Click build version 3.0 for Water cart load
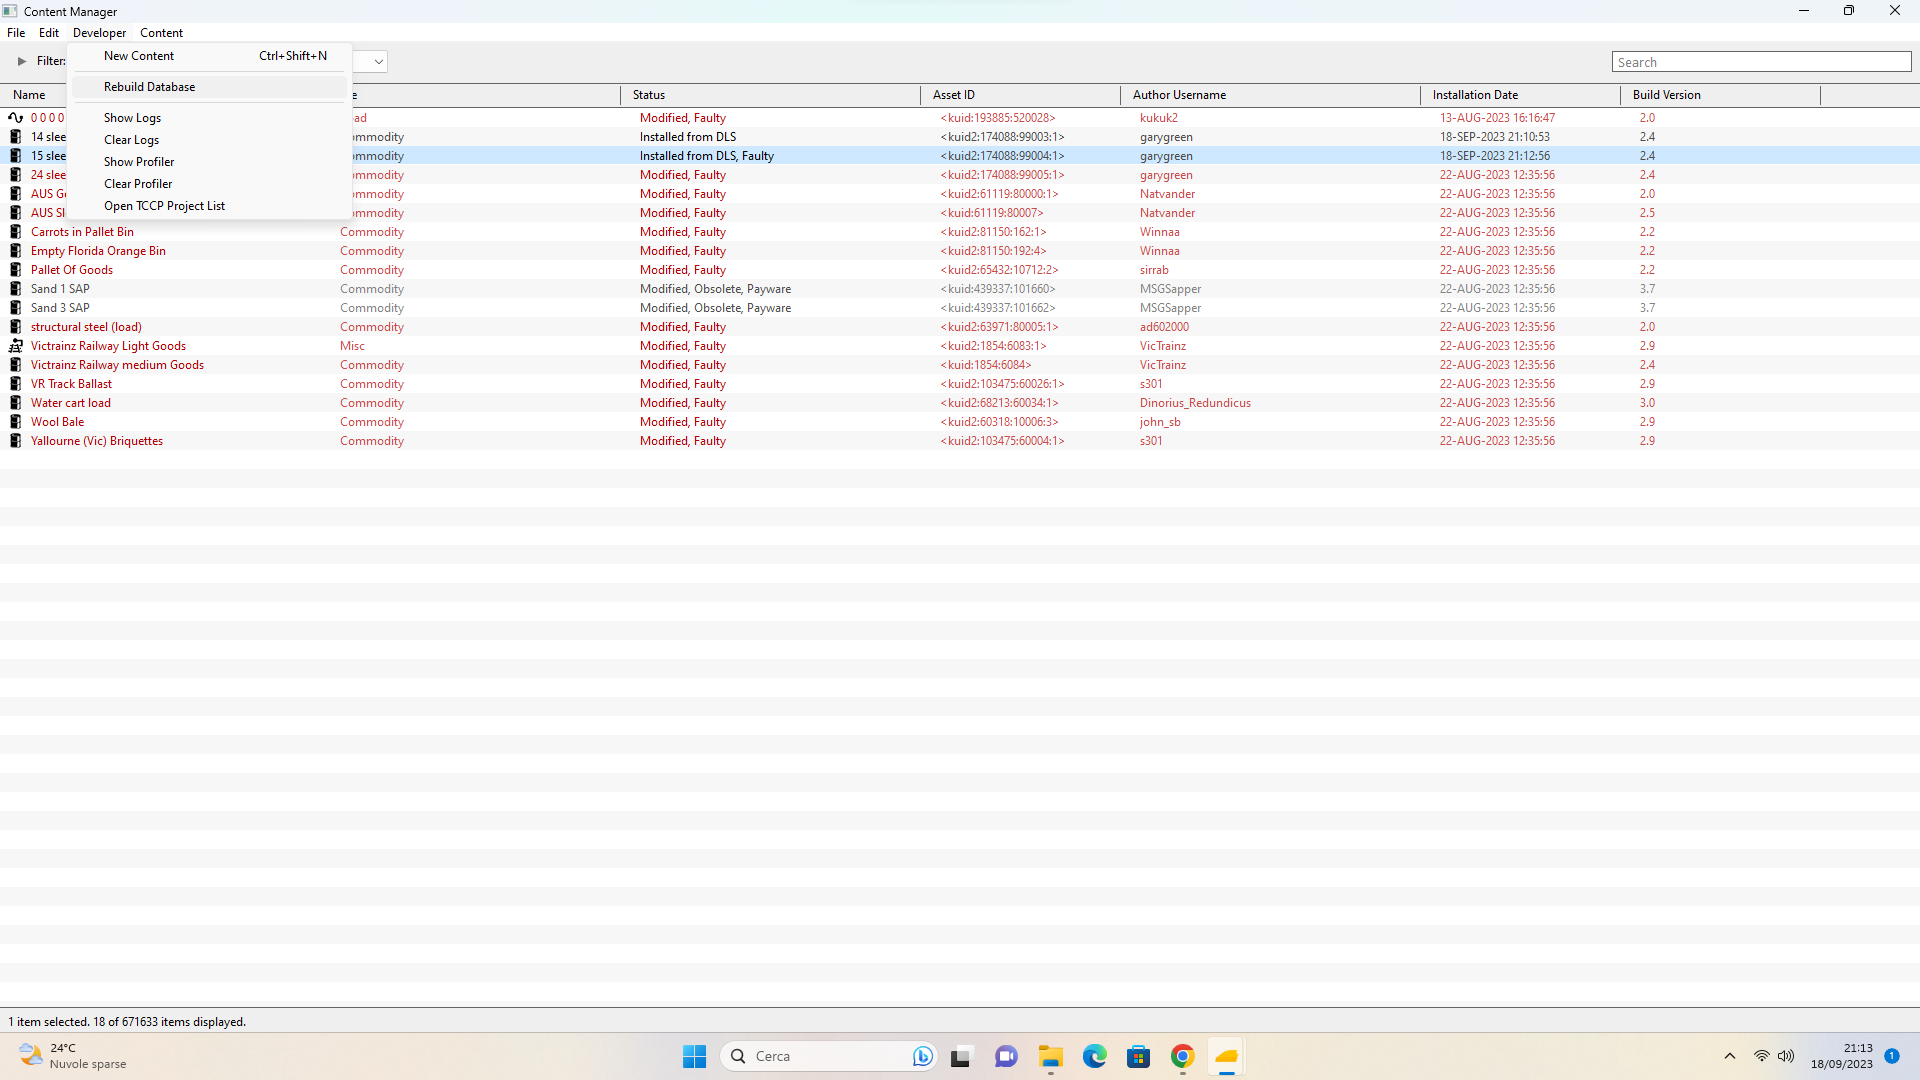Viewport: 1920px width, 1080px height. [x=1647, y=403]
